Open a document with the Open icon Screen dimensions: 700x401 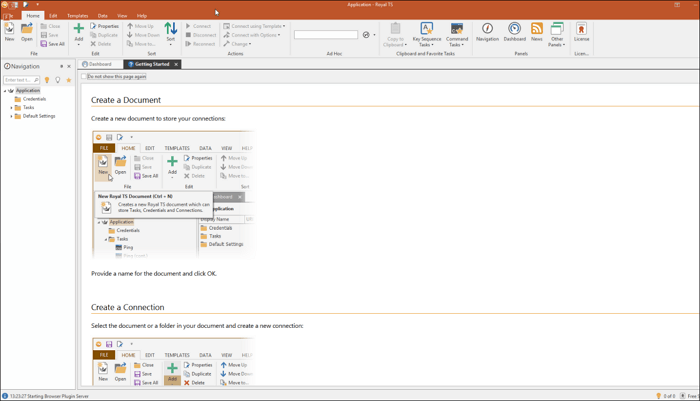pos(26,32)
